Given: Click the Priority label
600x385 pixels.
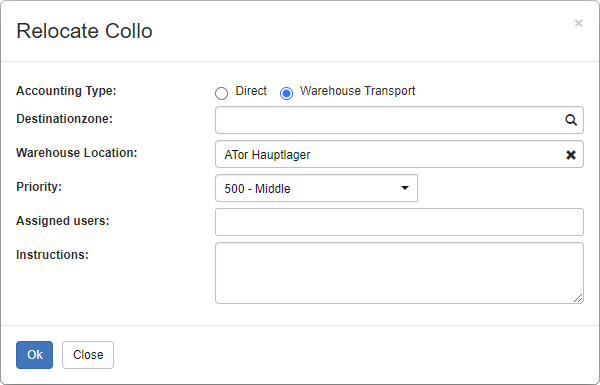Looking at the screenshot, I should 39,187.
